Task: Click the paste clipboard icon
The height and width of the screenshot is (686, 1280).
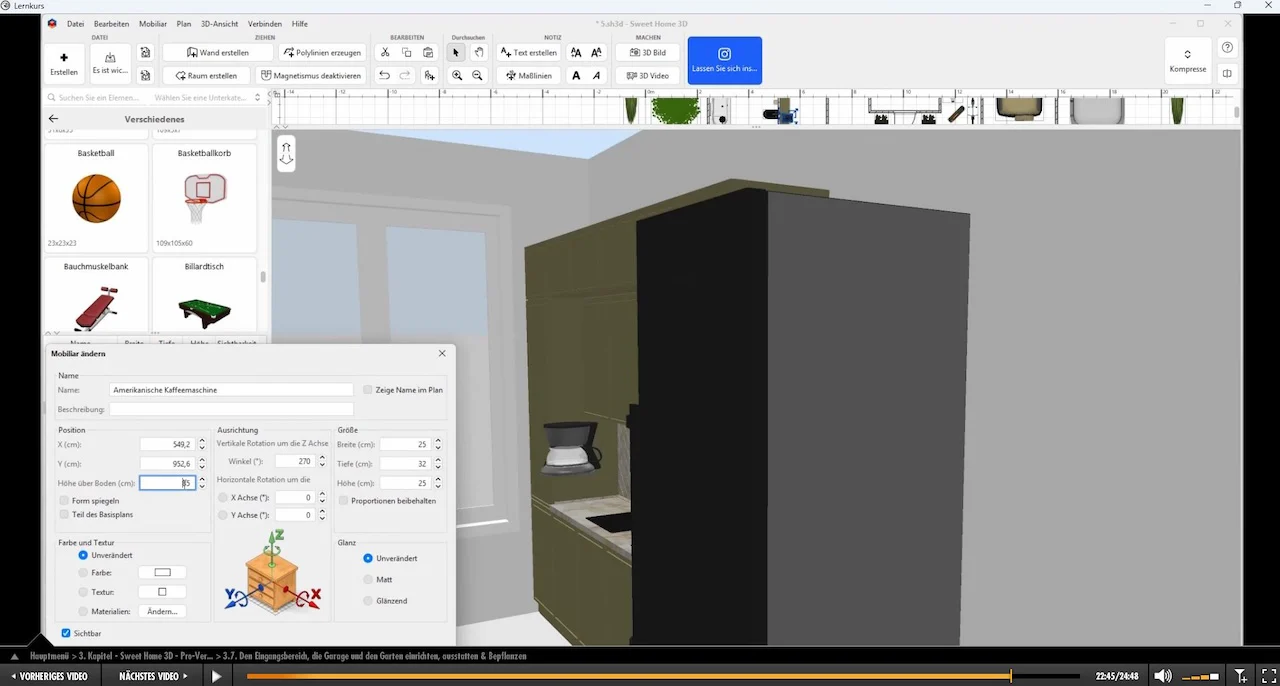Action: [x=428, y=53]
